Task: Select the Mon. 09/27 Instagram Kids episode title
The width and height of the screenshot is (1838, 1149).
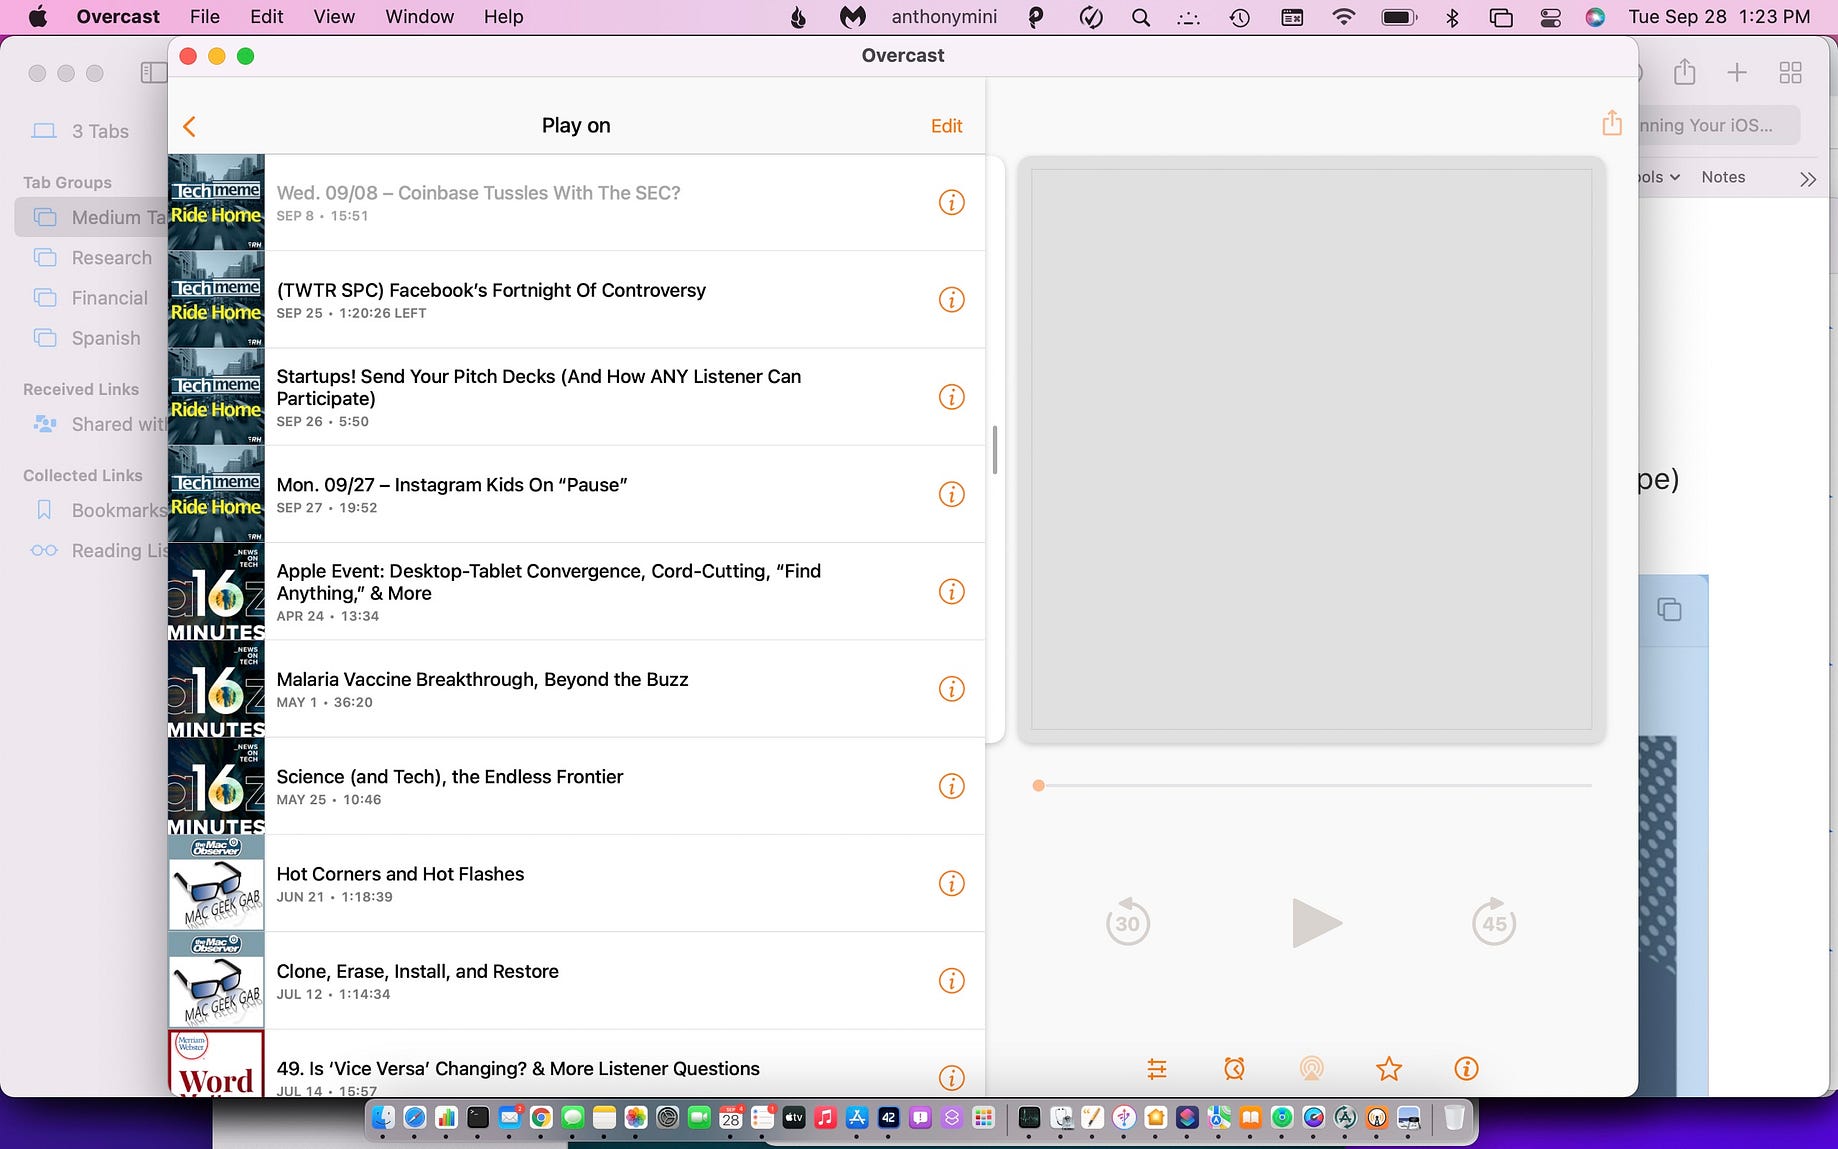Action: tap(452, 485)
